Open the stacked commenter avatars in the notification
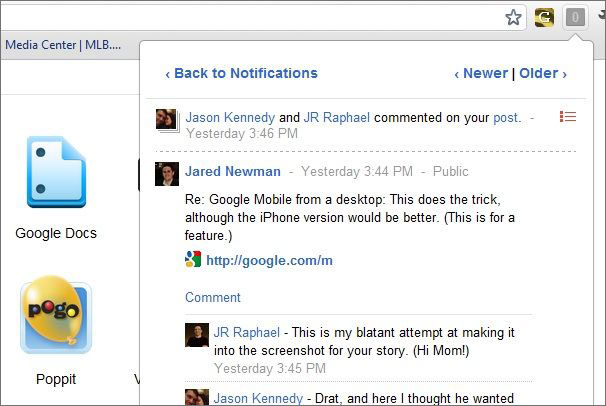Screen dimensions: 606x406 click(x=167, y=120)
